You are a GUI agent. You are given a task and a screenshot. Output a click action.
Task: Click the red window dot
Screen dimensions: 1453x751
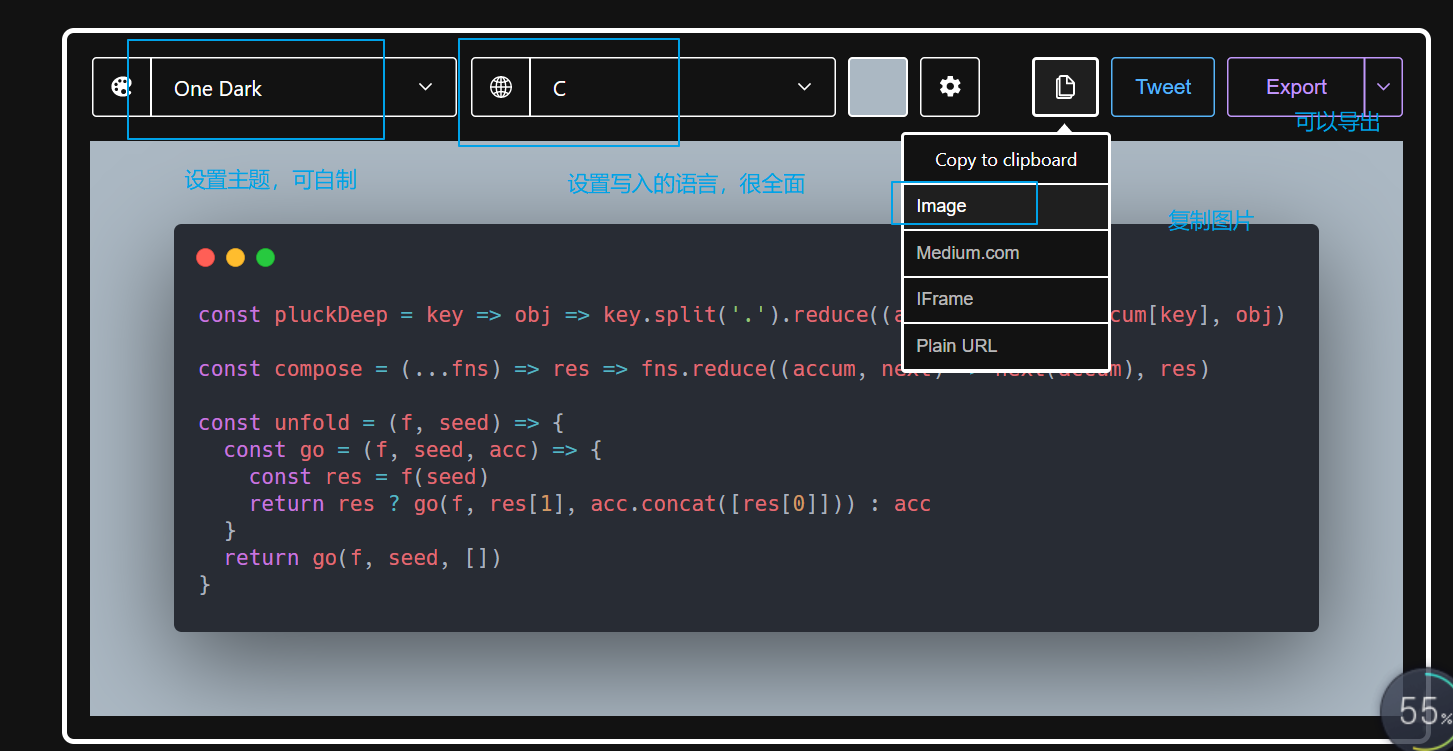point(206,257)
